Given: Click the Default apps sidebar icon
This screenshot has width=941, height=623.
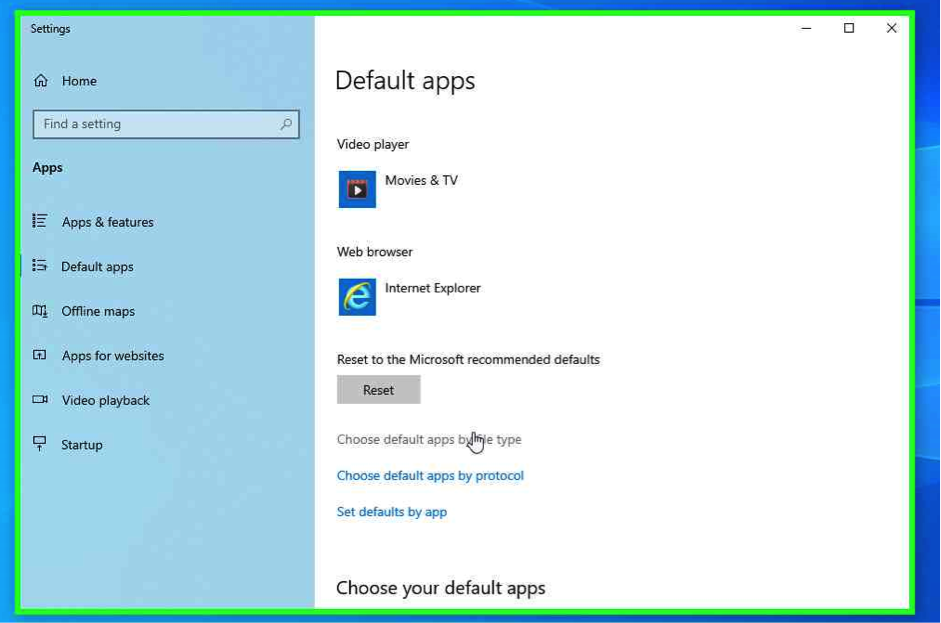Looking at the screenshot, I should 40,266.
